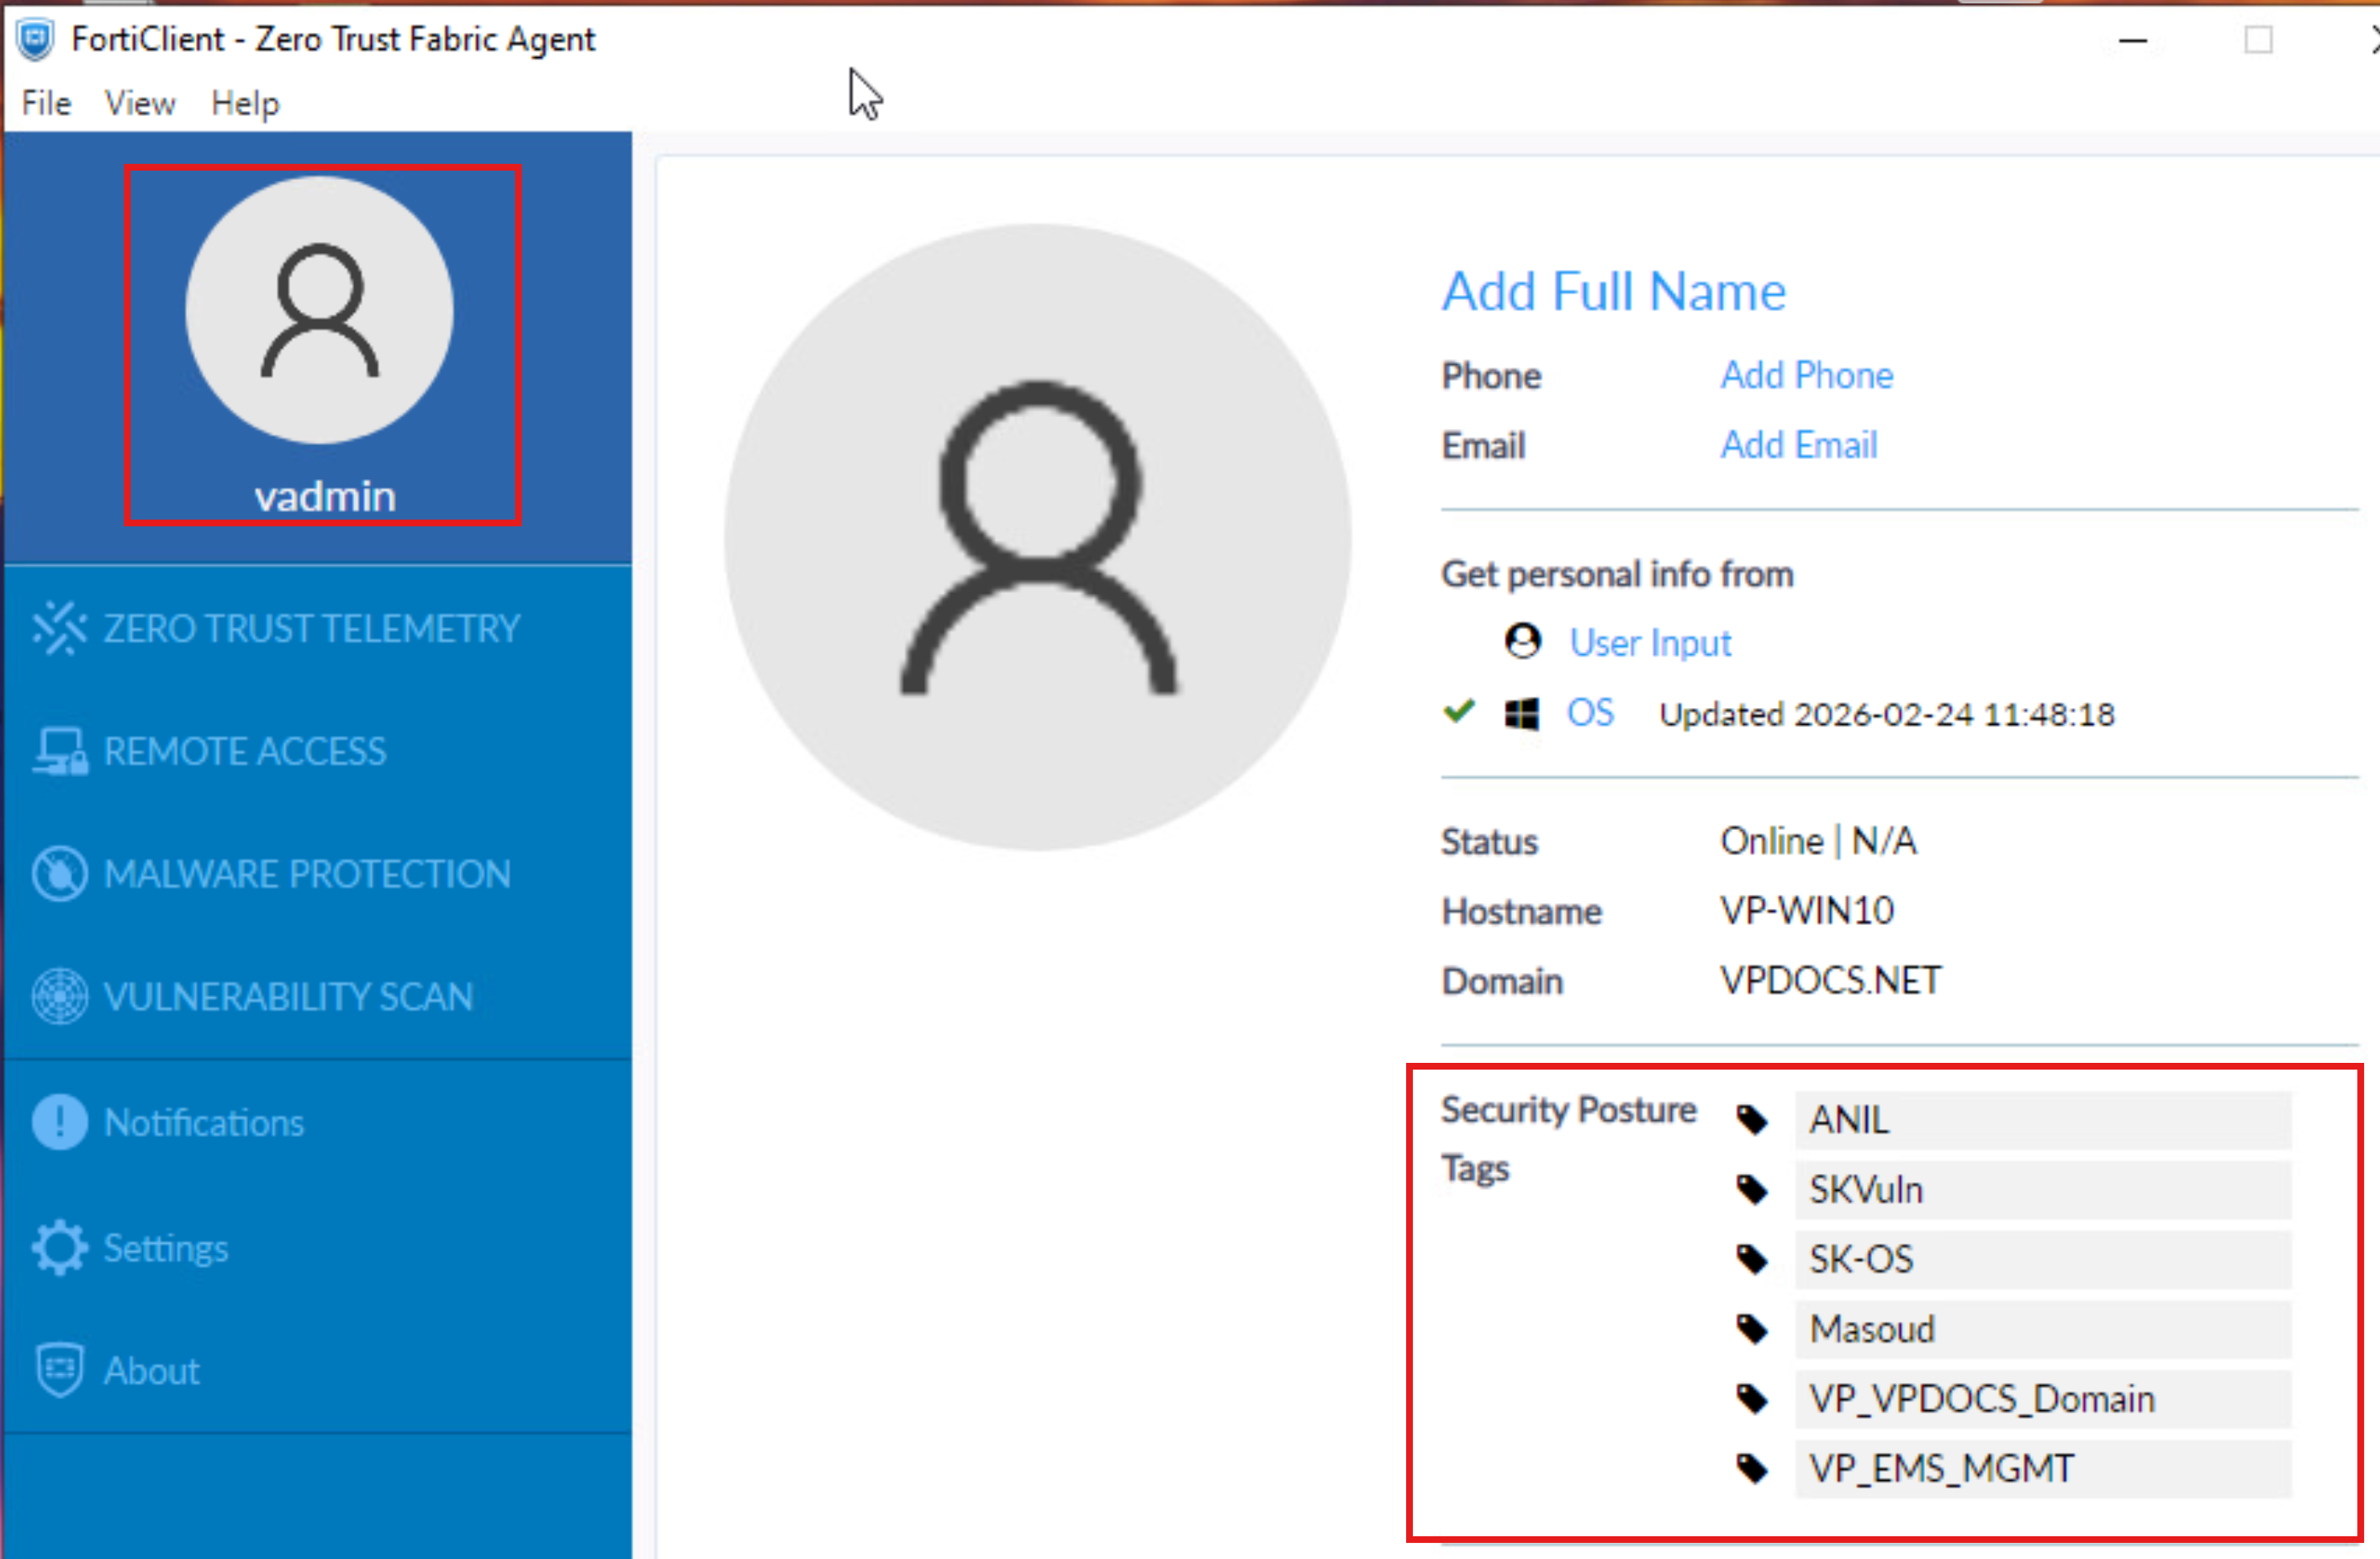Click the tag icon beside ANIL
Screen dimensions: 2380x1559
(x=1751, y=1120)
